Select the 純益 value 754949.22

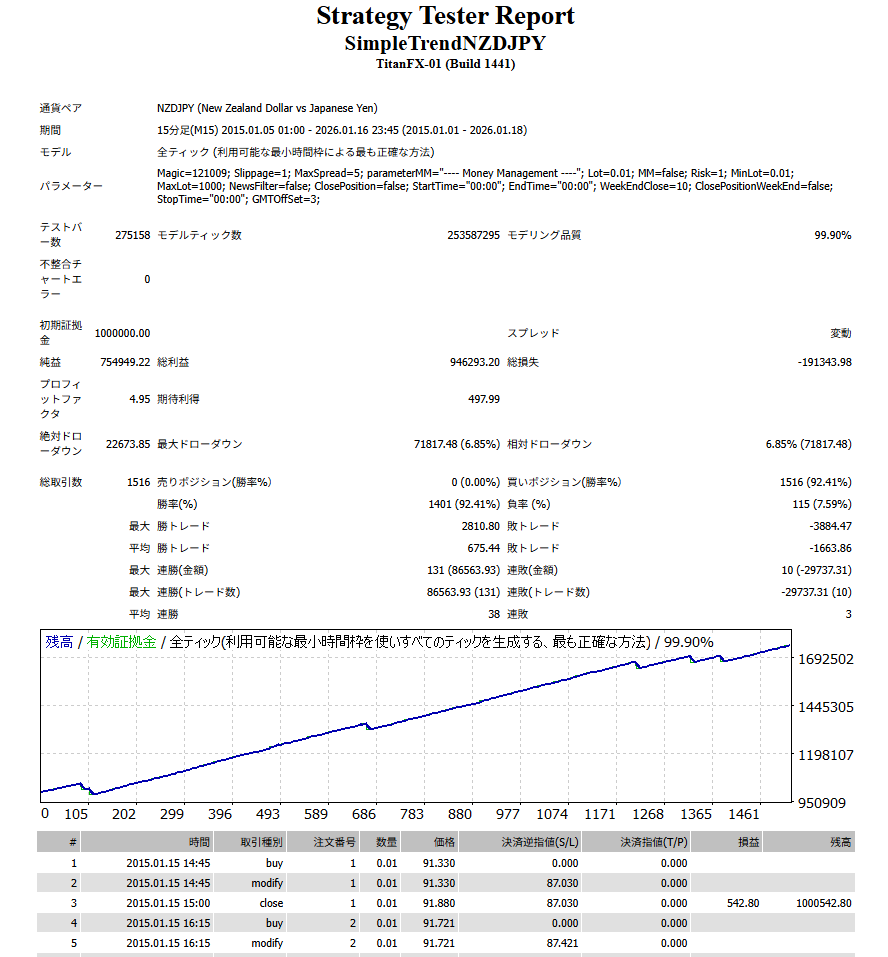click(125, 362)
